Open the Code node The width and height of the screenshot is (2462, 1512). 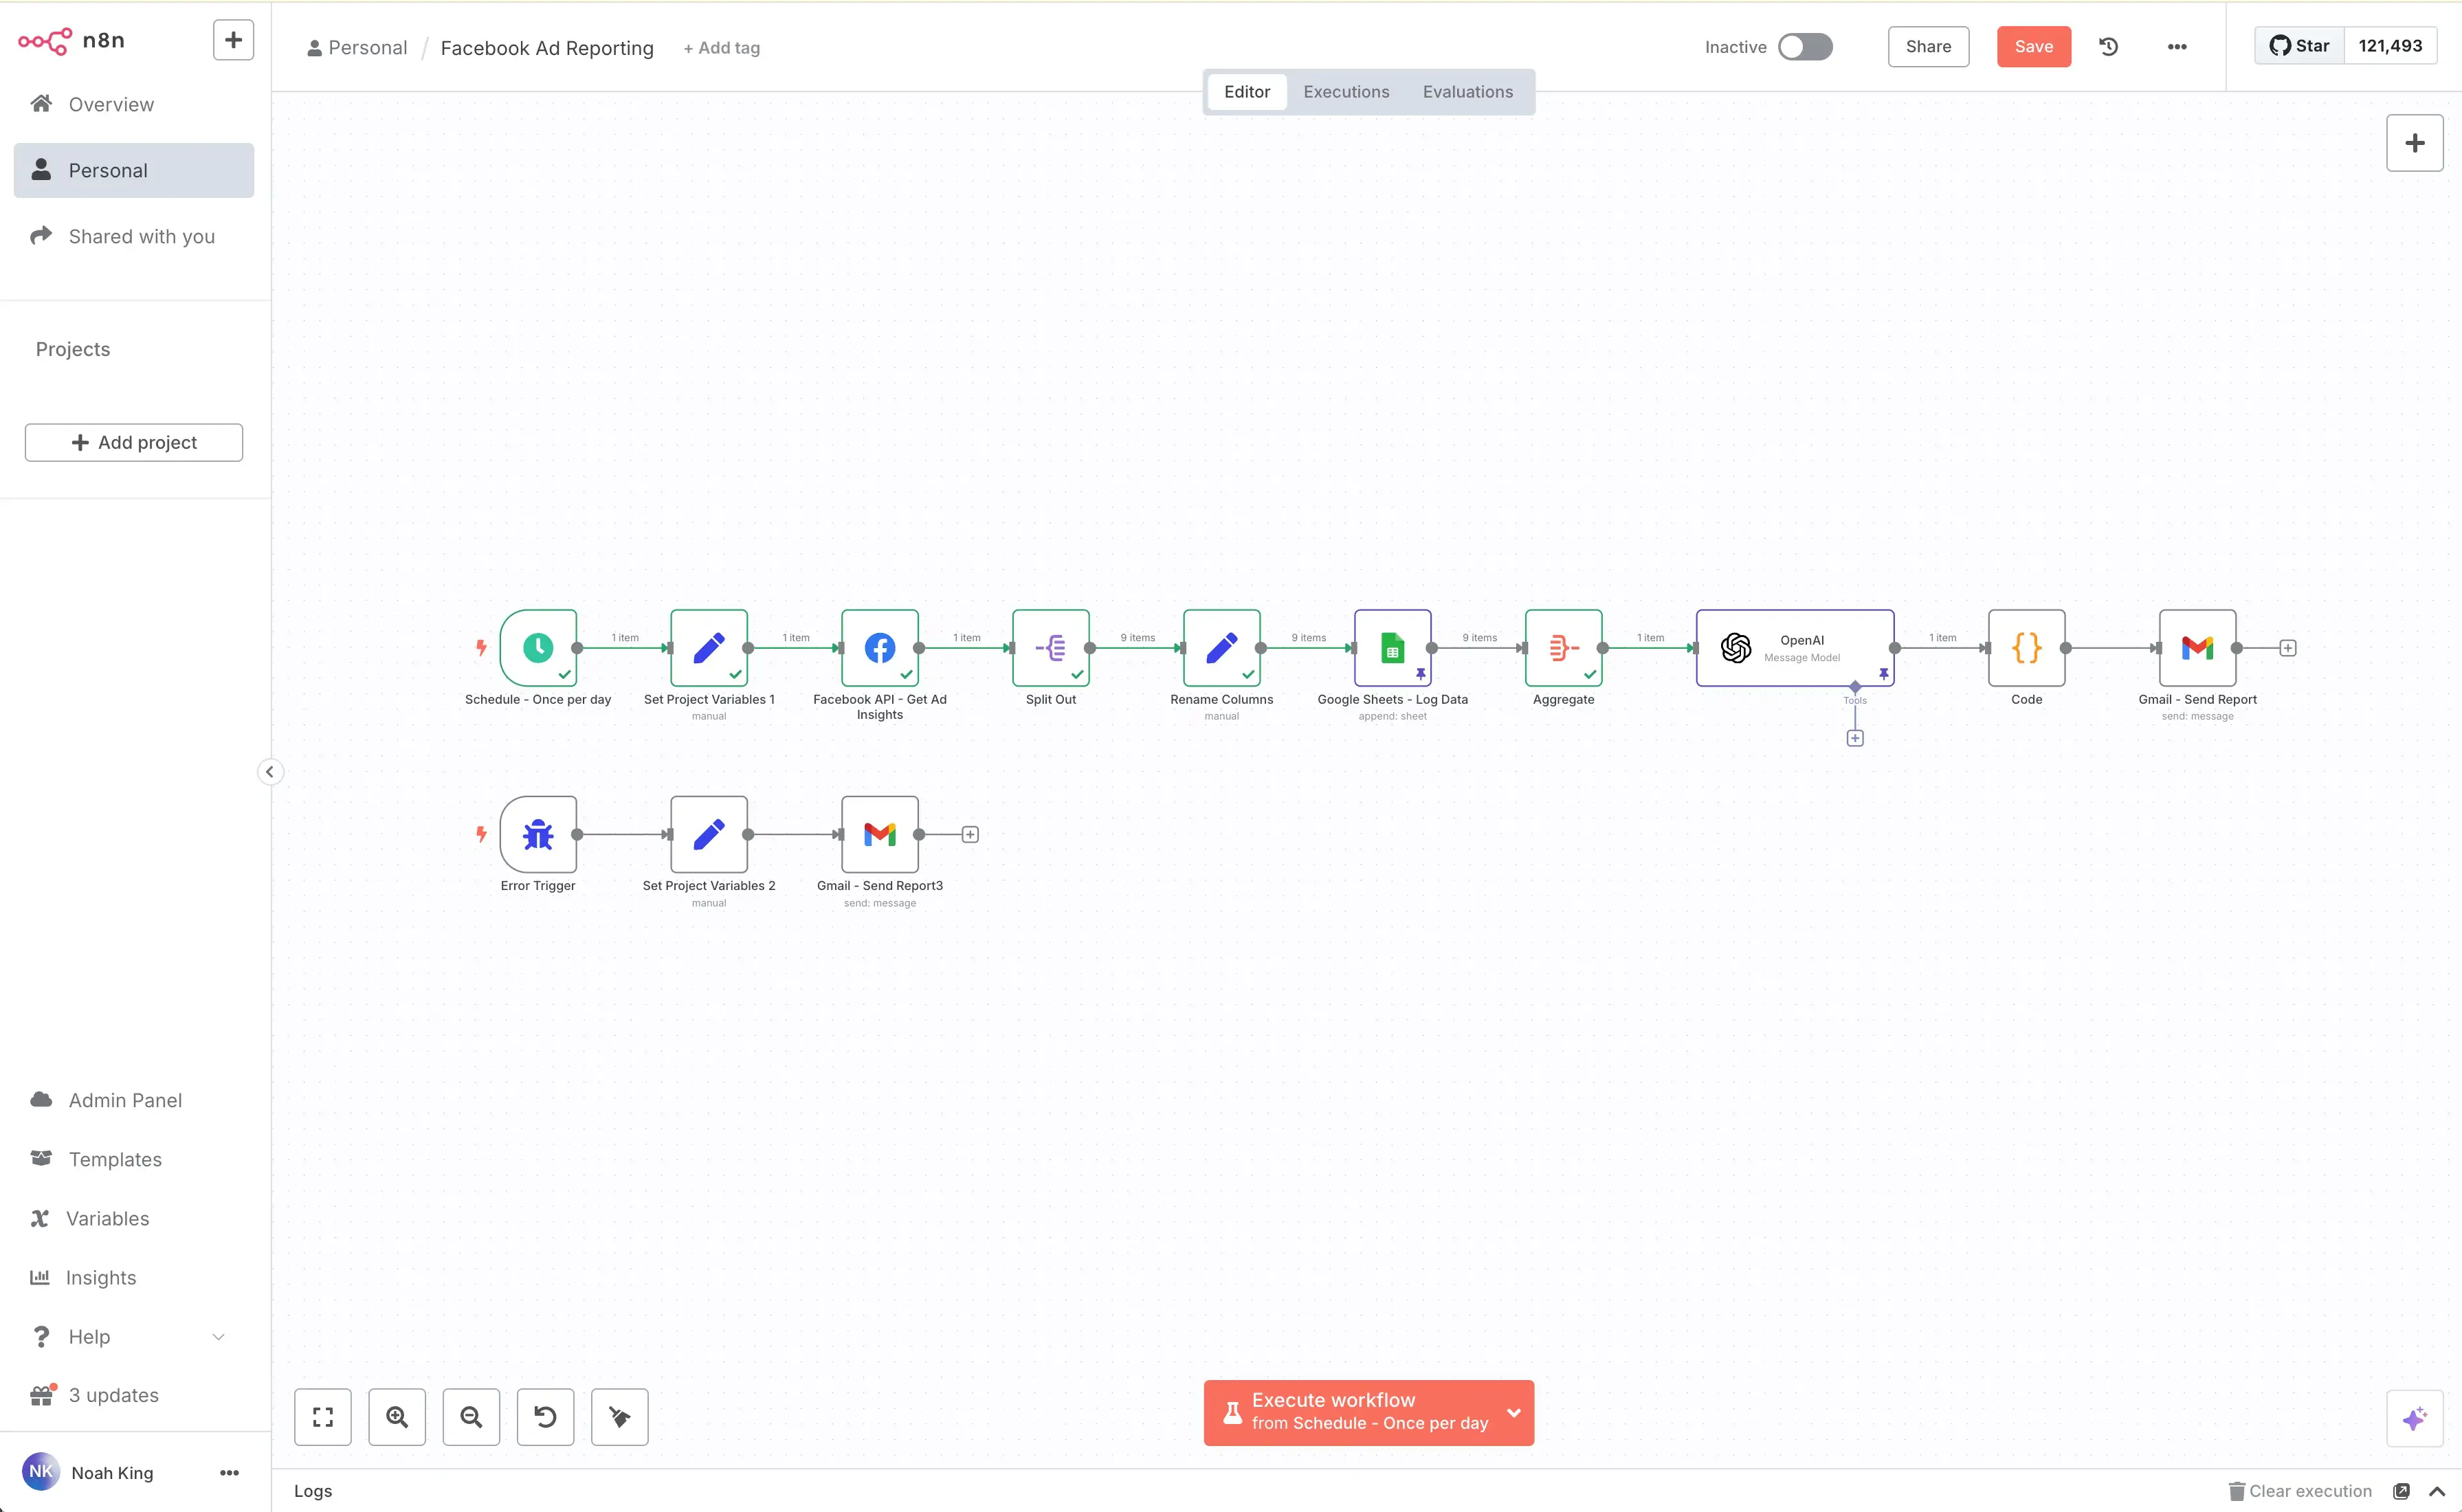pyautogui.click(x=2027, y=648)
